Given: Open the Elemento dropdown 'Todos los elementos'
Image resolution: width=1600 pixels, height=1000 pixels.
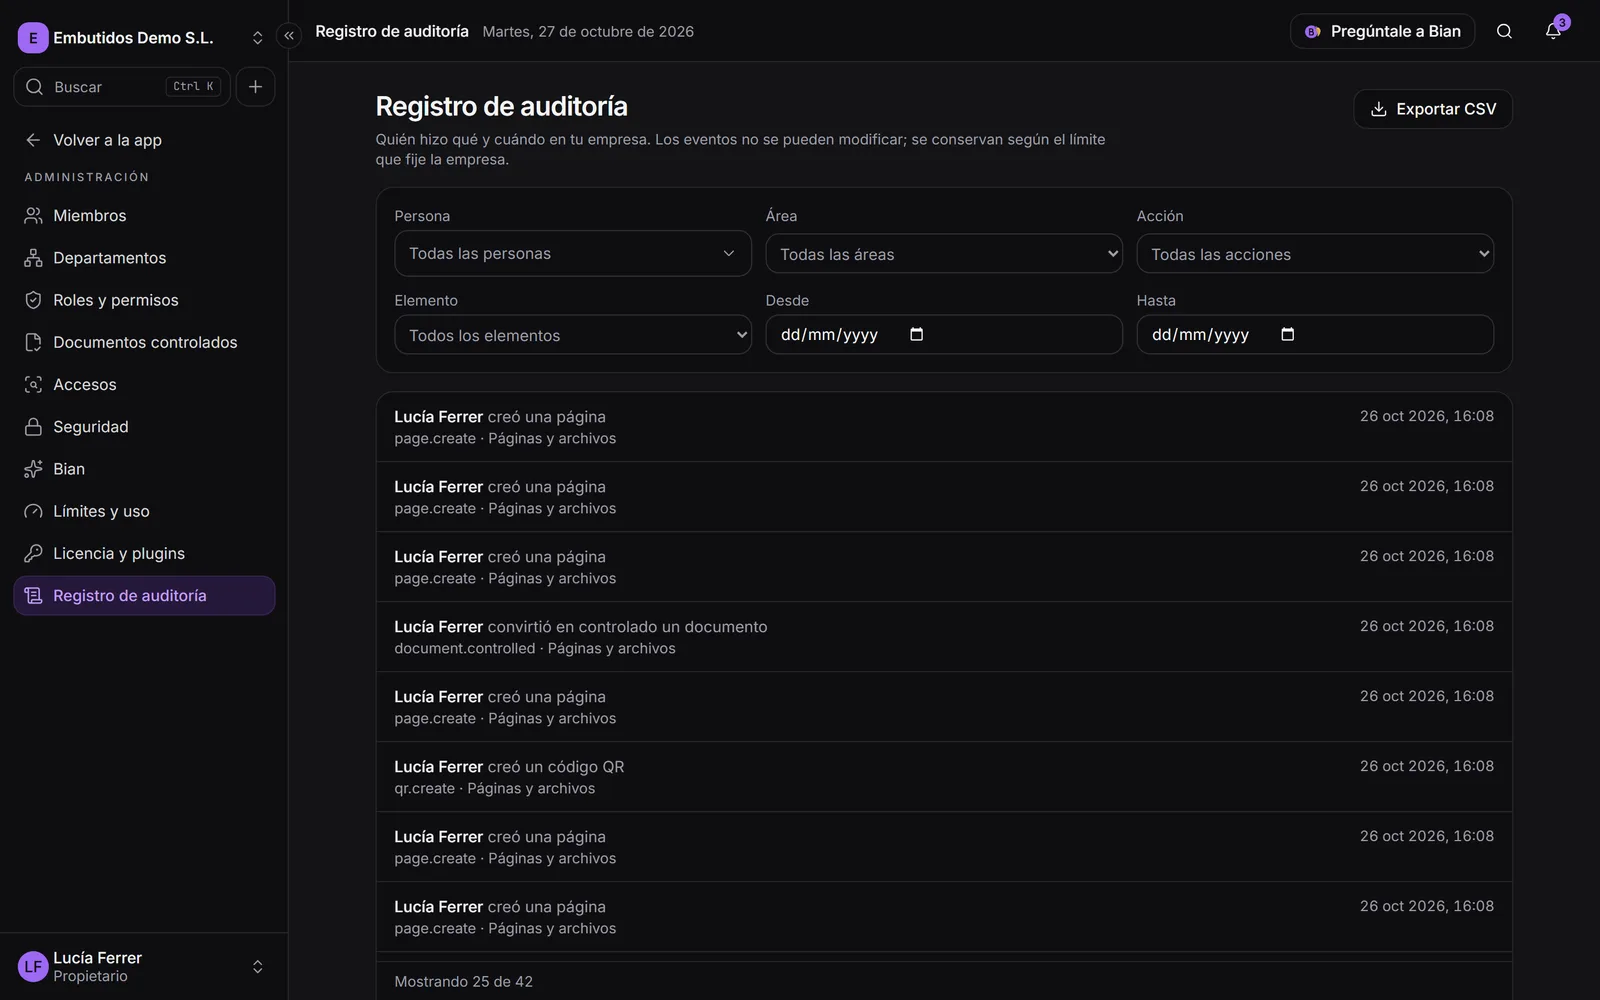Looking at the screenshot, I should [x=573, y=335].
